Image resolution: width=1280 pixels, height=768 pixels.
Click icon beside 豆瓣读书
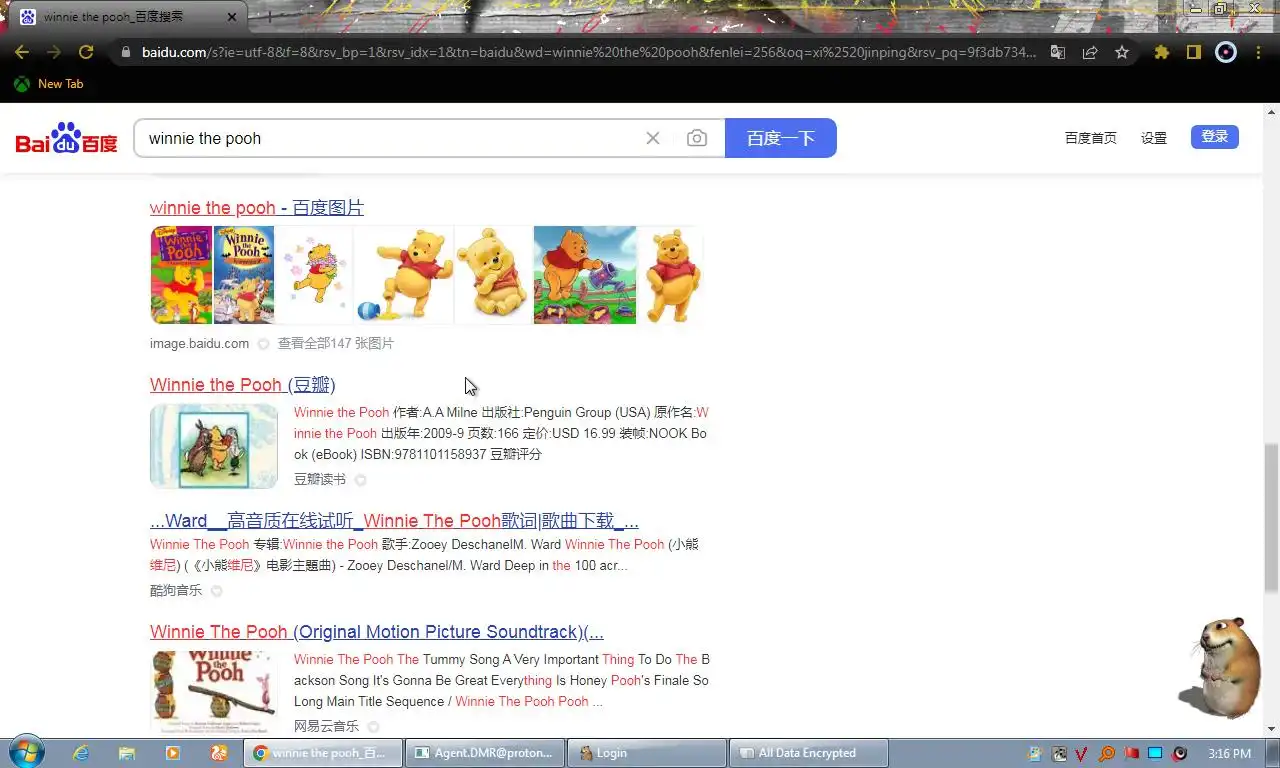click(360, 480)
